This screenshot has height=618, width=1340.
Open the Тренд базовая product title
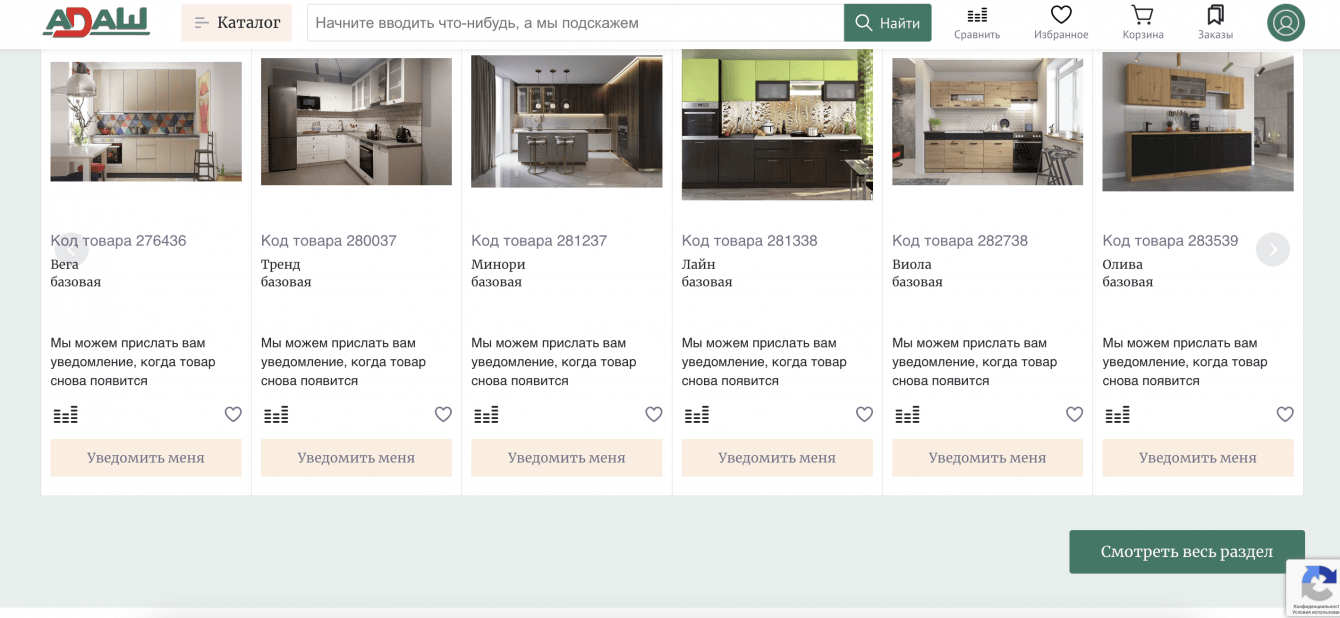click(x=286, y=273)
